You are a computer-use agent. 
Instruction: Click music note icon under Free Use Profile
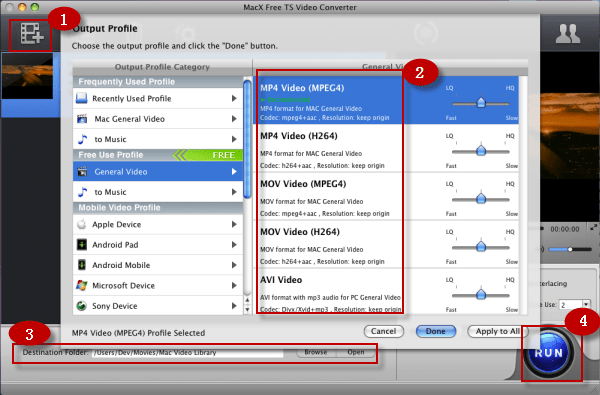[82, 192]
